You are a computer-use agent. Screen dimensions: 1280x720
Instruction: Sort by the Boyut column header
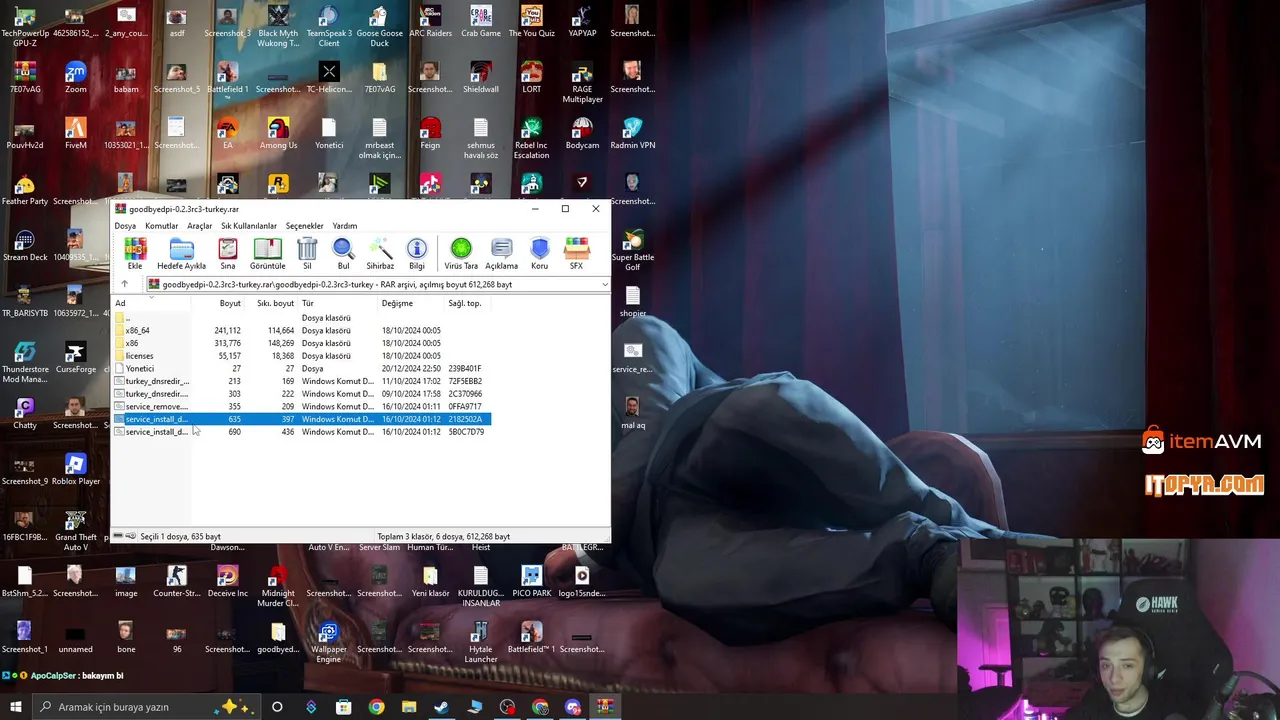pos(218,303)
